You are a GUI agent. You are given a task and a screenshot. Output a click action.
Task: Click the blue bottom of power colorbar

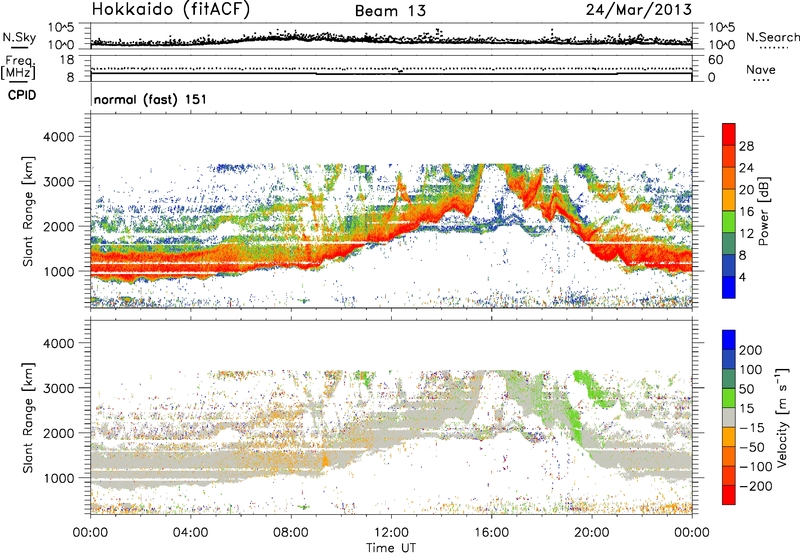coord(729,287)
